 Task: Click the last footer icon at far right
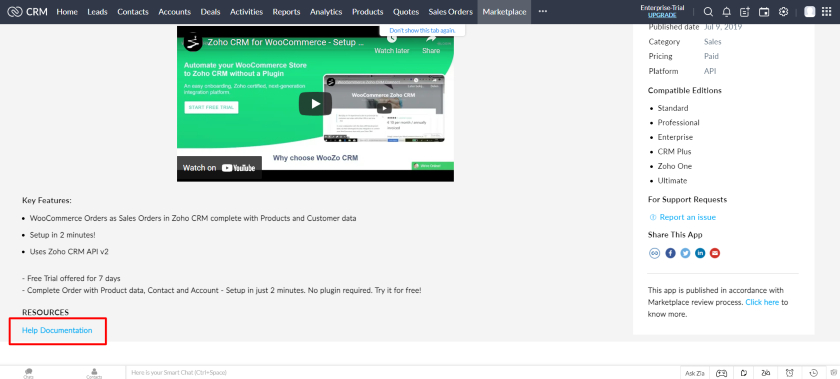(x=834, y=373)
